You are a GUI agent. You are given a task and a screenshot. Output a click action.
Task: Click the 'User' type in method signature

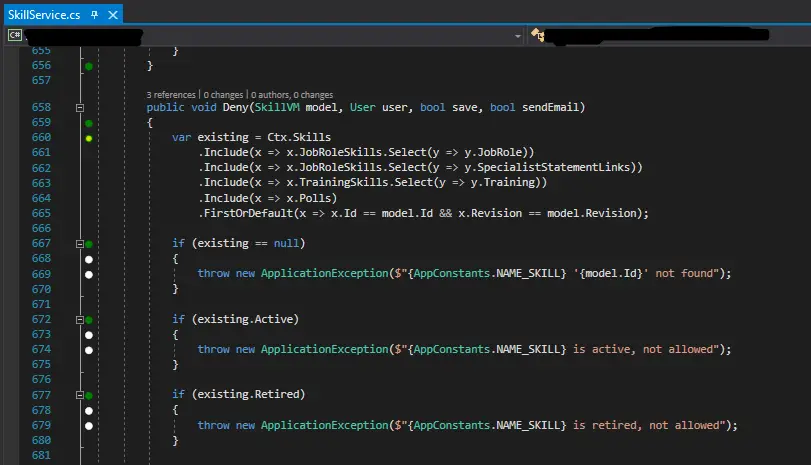(x=363, y=107)
